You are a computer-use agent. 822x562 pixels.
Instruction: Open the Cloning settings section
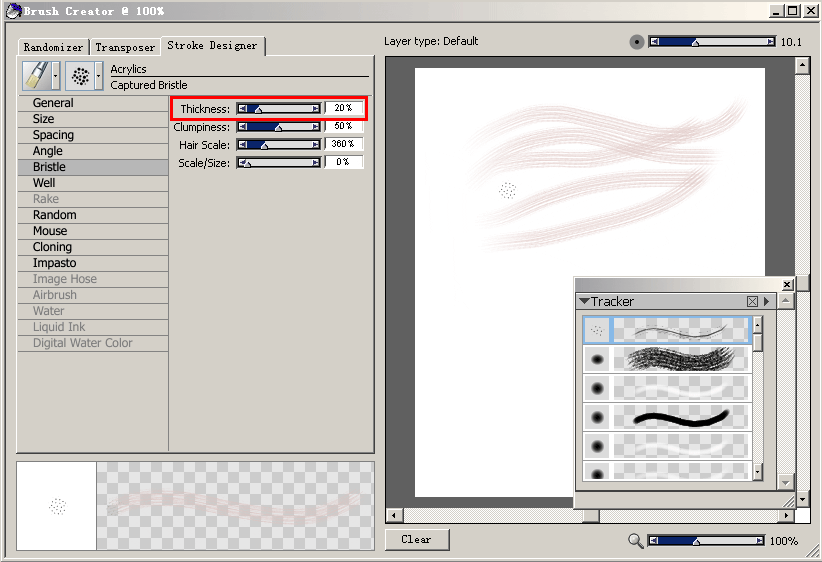click(x=93, y=247)
